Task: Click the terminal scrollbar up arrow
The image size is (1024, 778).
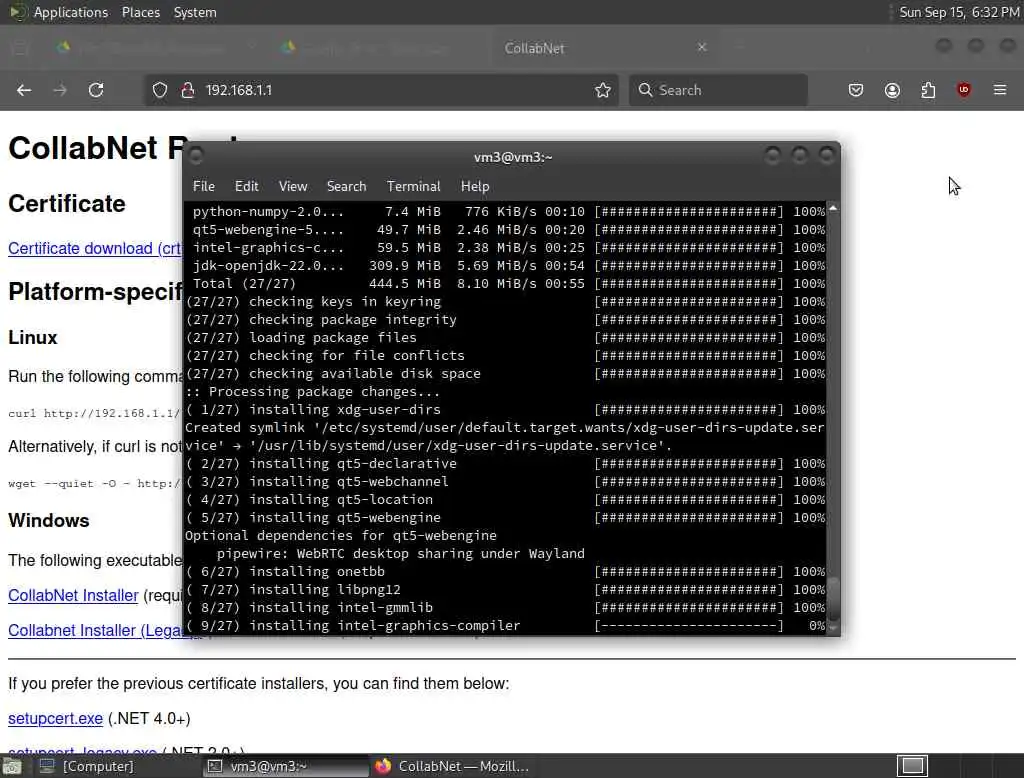Action: 833,208
